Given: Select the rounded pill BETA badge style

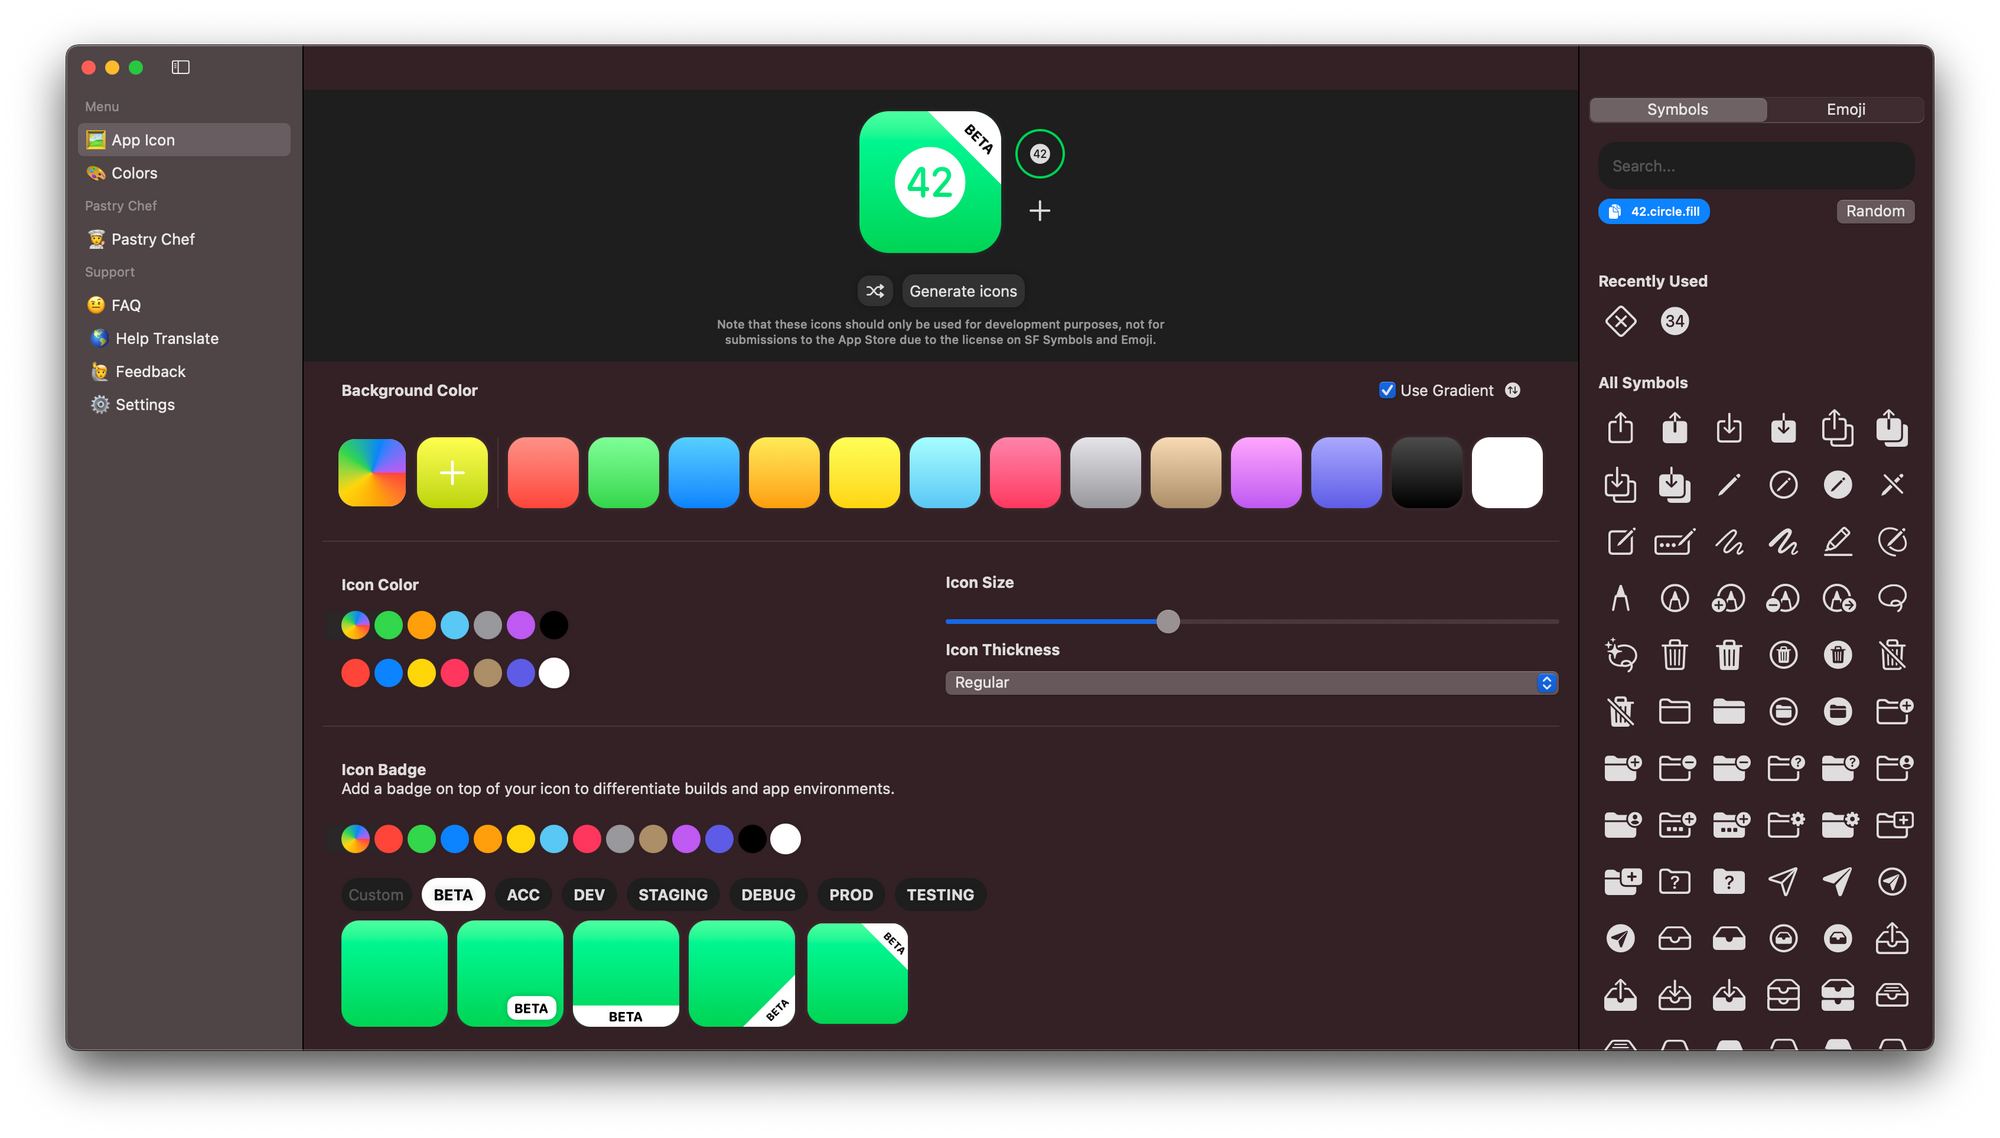Looking at the screenshot, I should (x=510, y=973).
